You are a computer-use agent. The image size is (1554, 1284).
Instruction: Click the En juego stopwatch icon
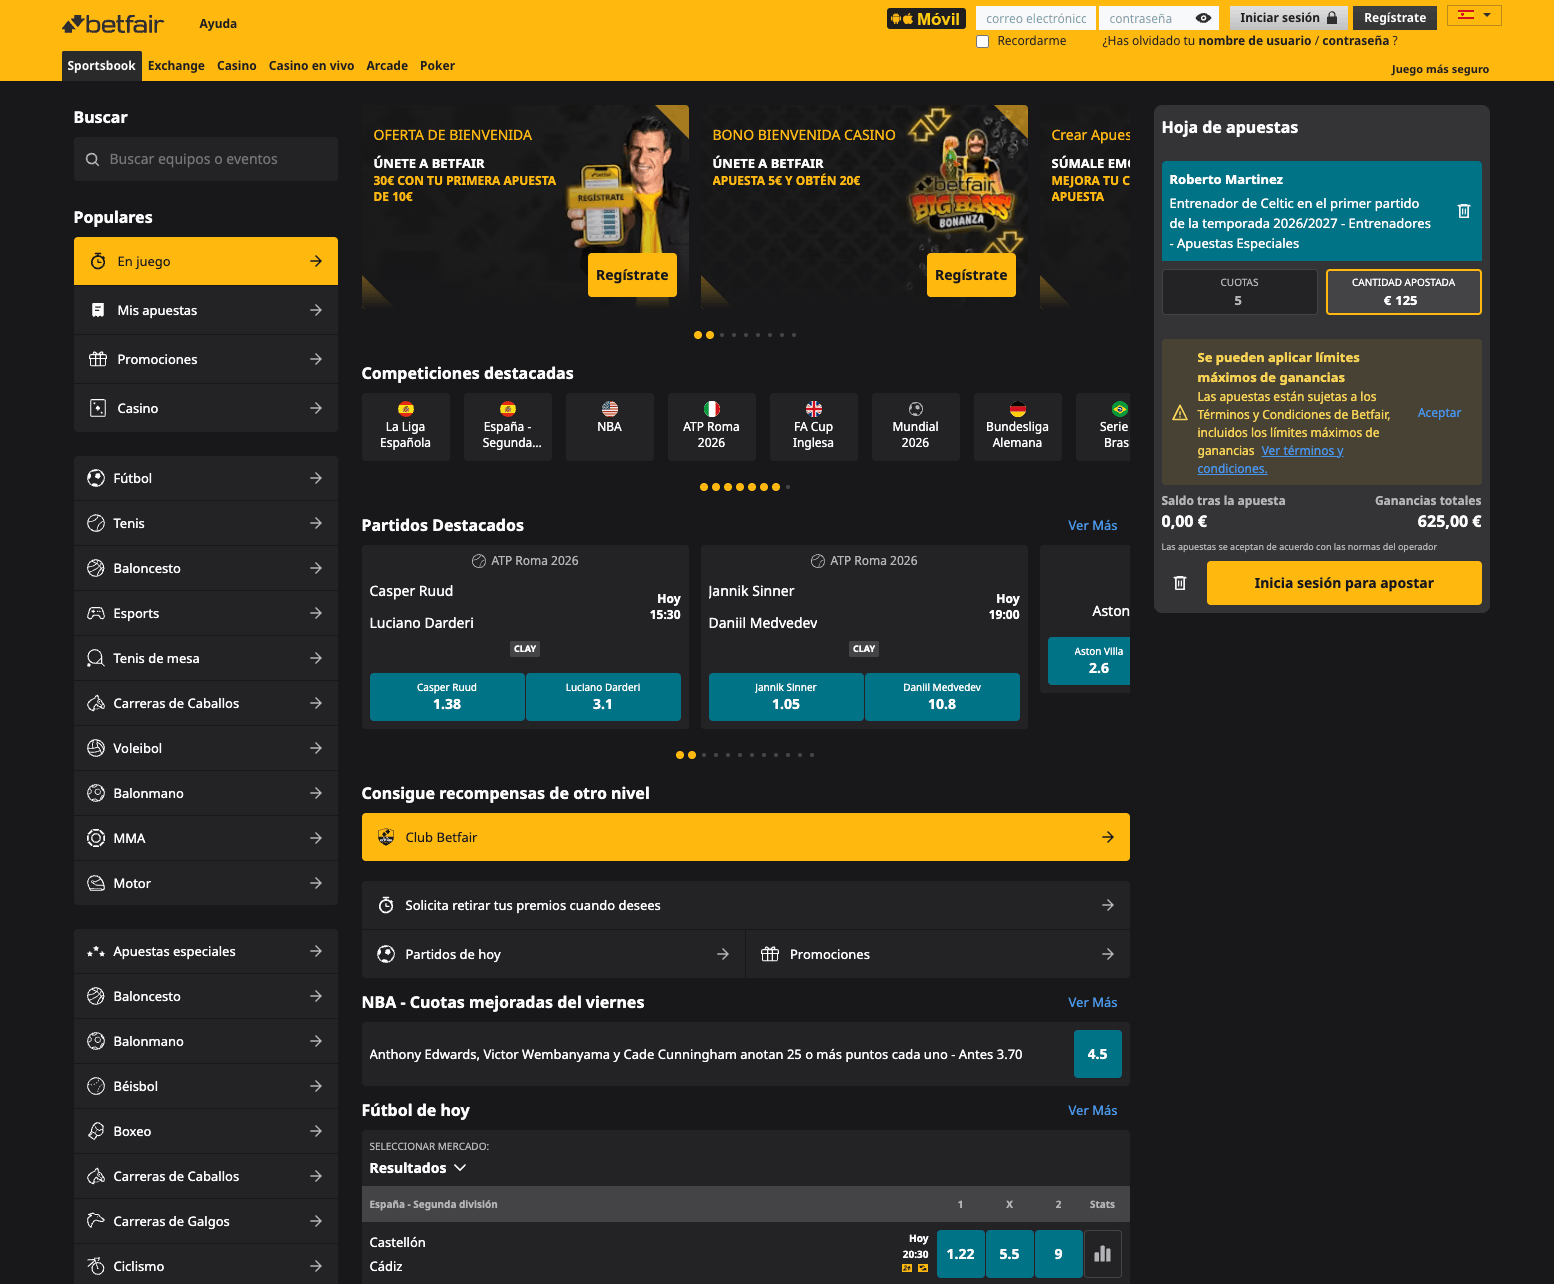tap(98, 261)
